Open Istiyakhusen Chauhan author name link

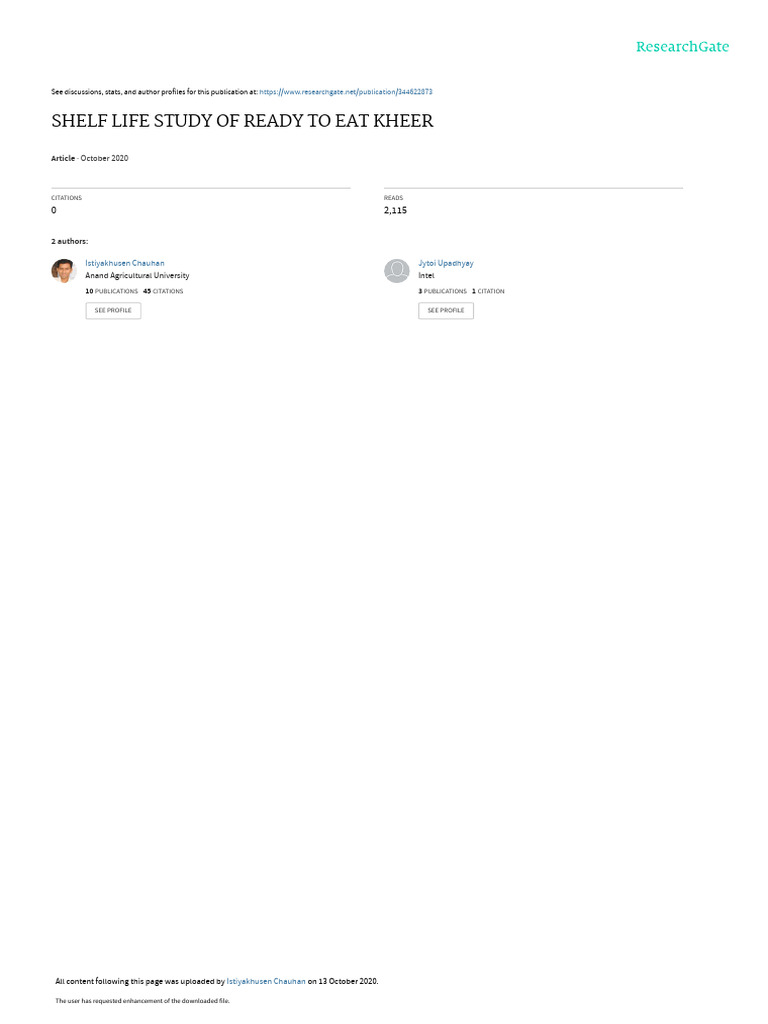coord(125,263)
